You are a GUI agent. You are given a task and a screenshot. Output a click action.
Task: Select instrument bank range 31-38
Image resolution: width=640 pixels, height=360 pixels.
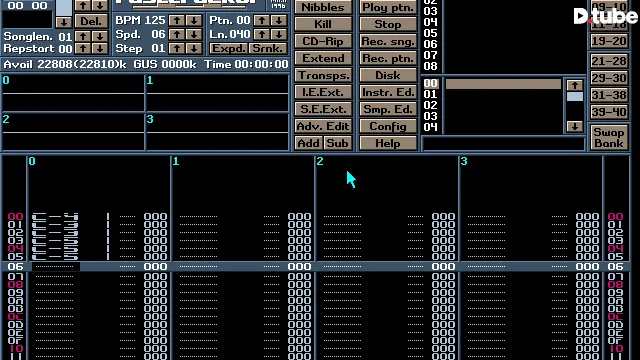pos(609,95)
